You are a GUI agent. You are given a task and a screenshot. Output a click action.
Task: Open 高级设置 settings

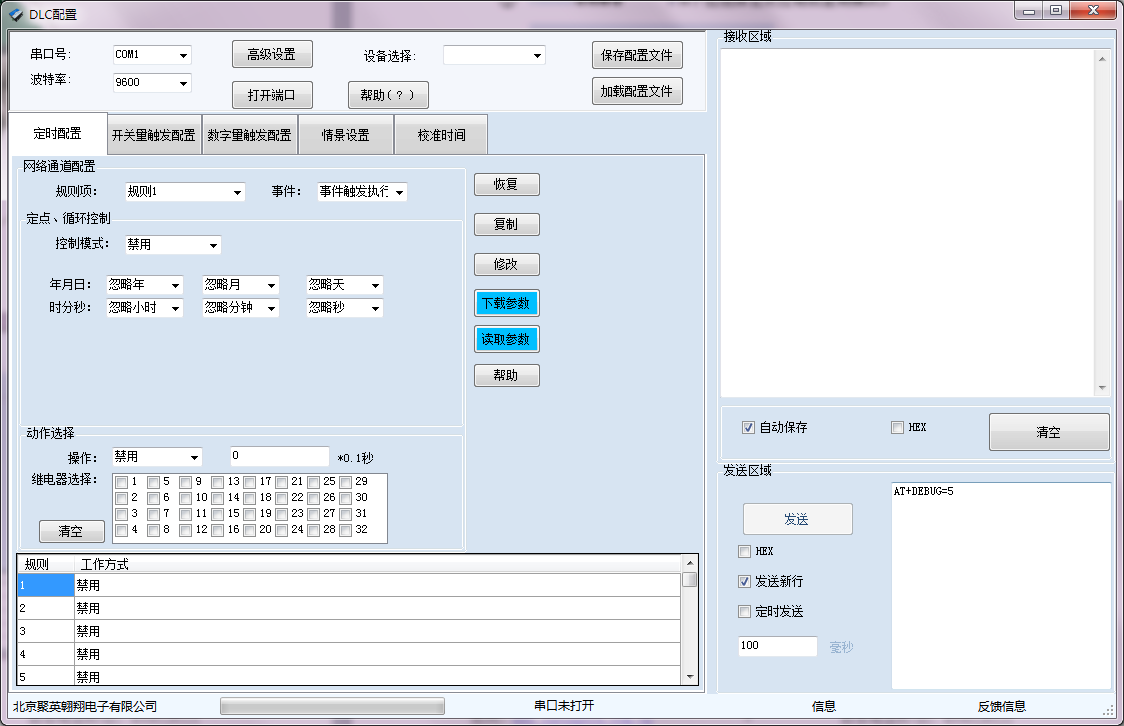271,54
